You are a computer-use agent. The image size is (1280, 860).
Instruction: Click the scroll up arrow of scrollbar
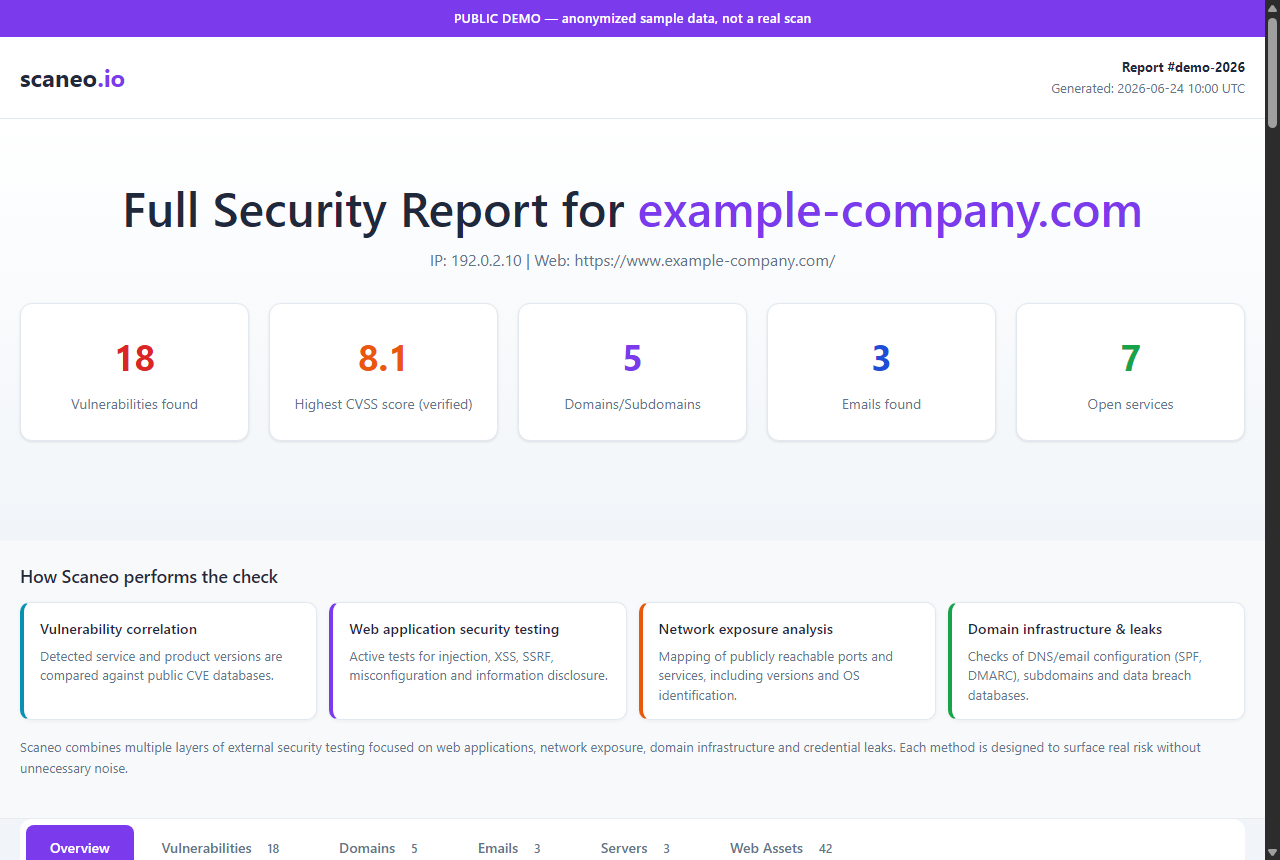point(1272,8)
